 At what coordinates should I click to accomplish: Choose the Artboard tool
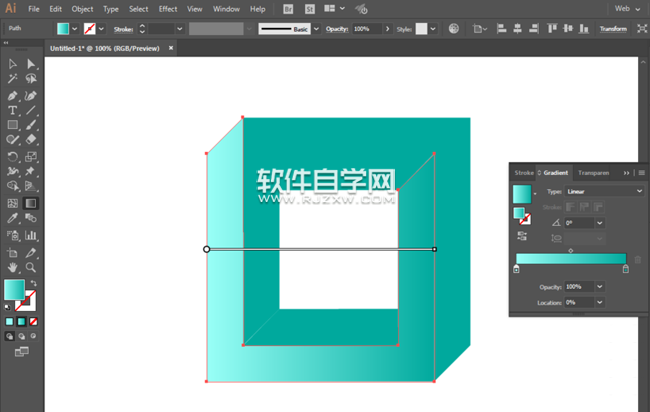point(12,253)
